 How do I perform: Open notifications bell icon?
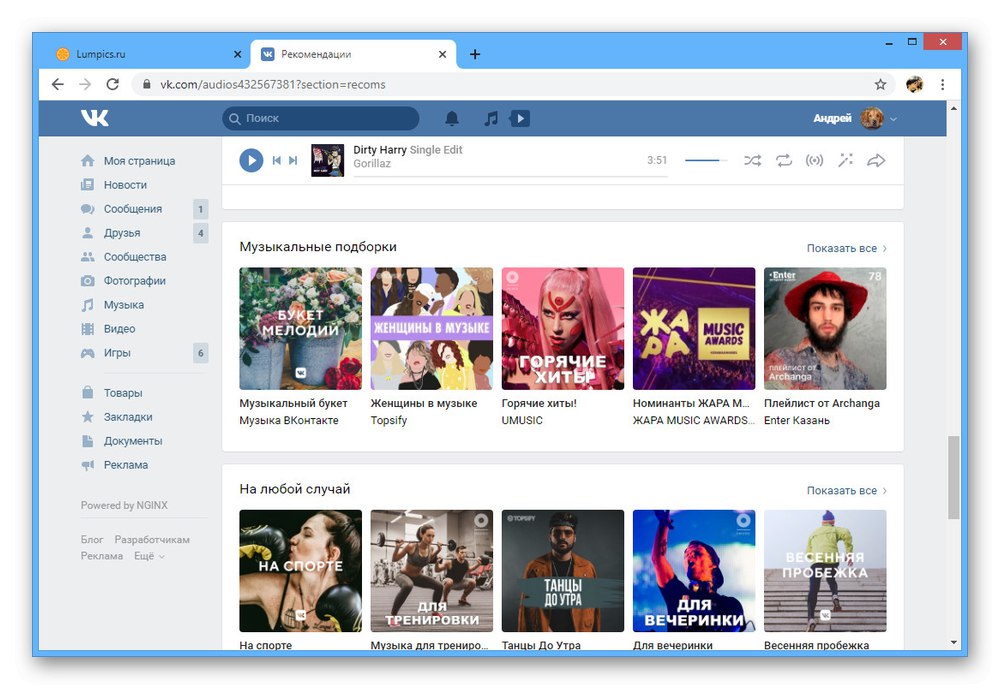[x=452, y=118]
